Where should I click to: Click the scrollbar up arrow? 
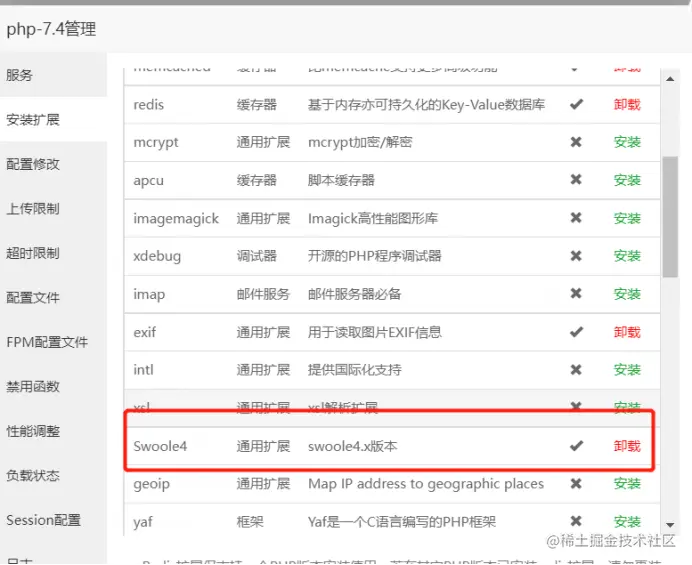pos(670,79)
